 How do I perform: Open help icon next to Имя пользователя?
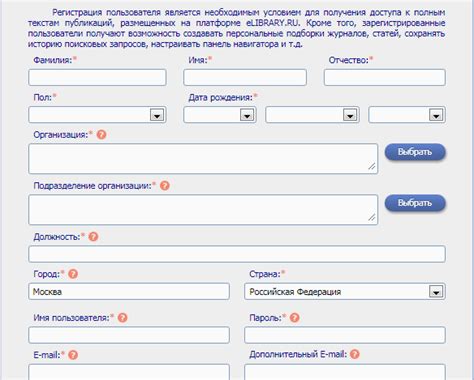point(123,318)
